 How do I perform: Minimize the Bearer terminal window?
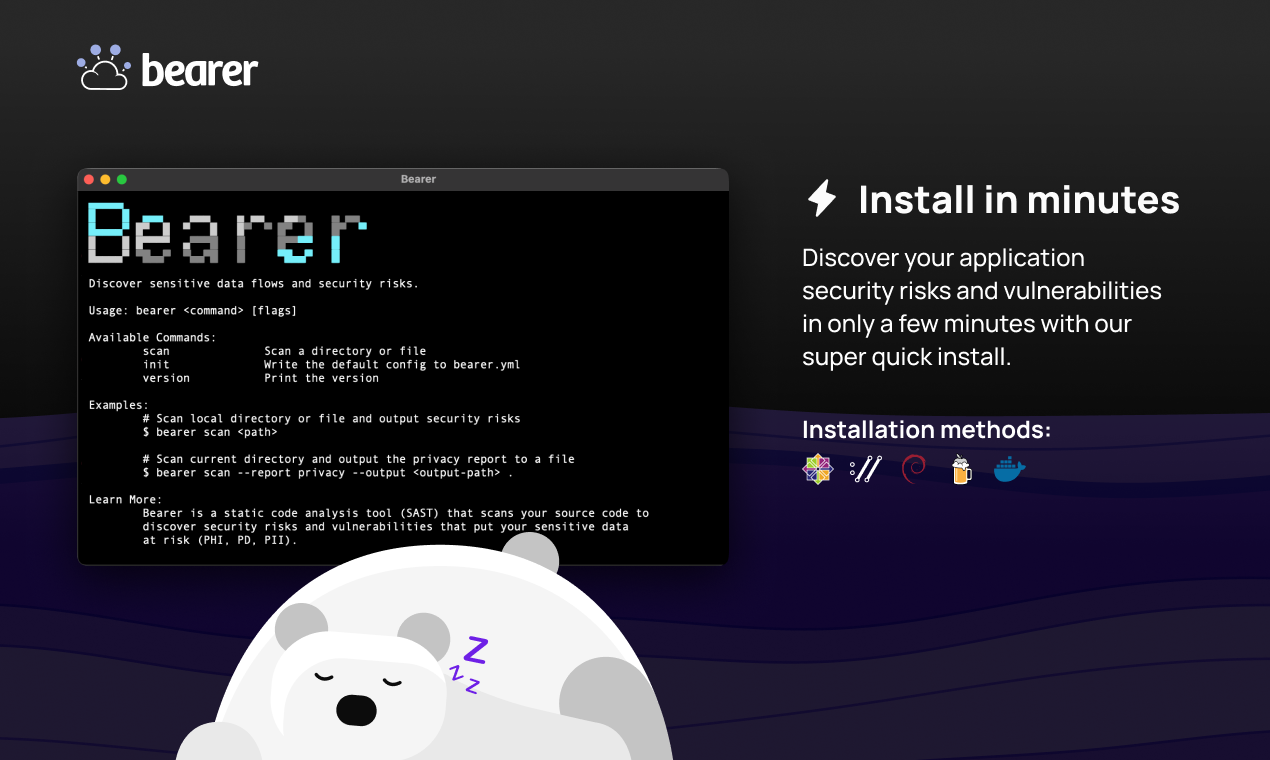[x=105, y=179]
